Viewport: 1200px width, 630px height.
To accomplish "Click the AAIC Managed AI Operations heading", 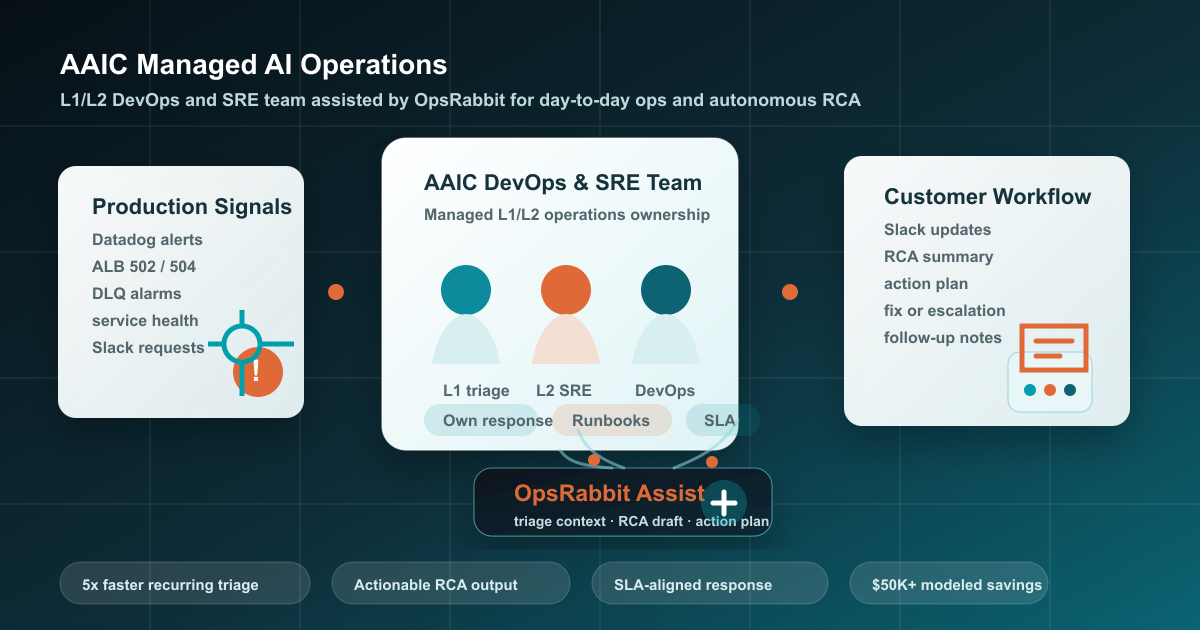I will pyautogui.click(x=254, y=64).
